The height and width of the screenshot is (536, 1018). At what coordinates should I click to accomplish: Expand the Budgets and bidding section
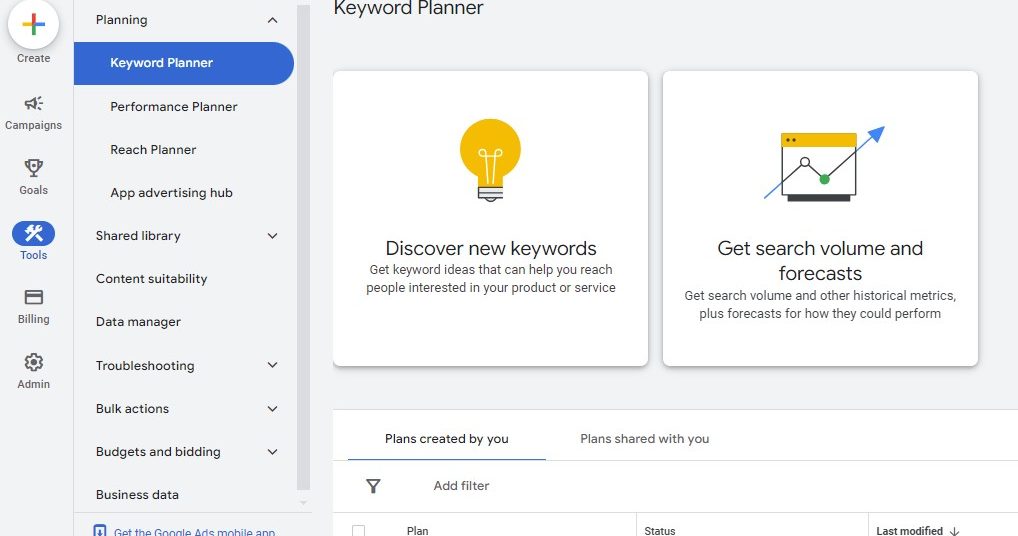pyautogui.click(x=272, y=452)
